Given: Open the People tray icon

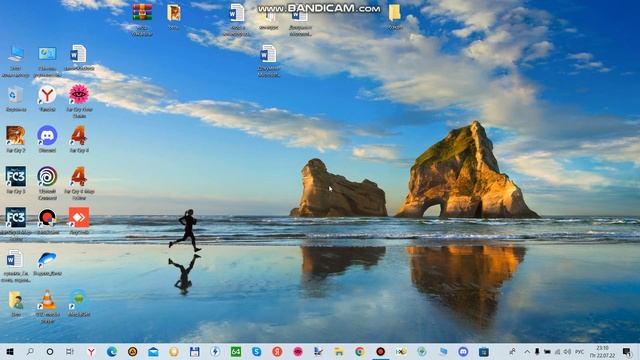Looking at the screenshot, I should pos(512,351).
